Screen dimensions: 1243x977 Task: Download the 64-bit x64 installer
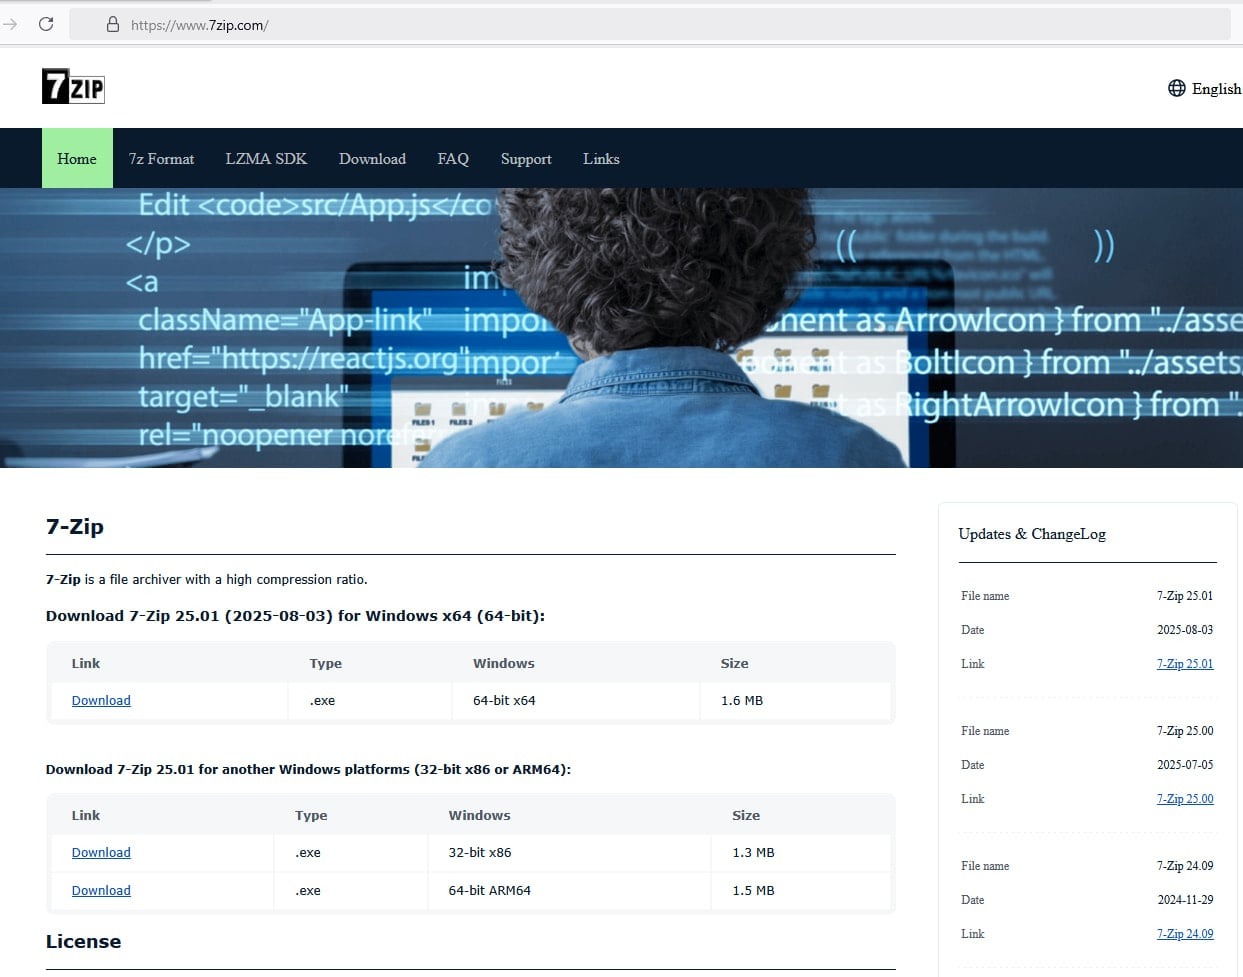101,700
